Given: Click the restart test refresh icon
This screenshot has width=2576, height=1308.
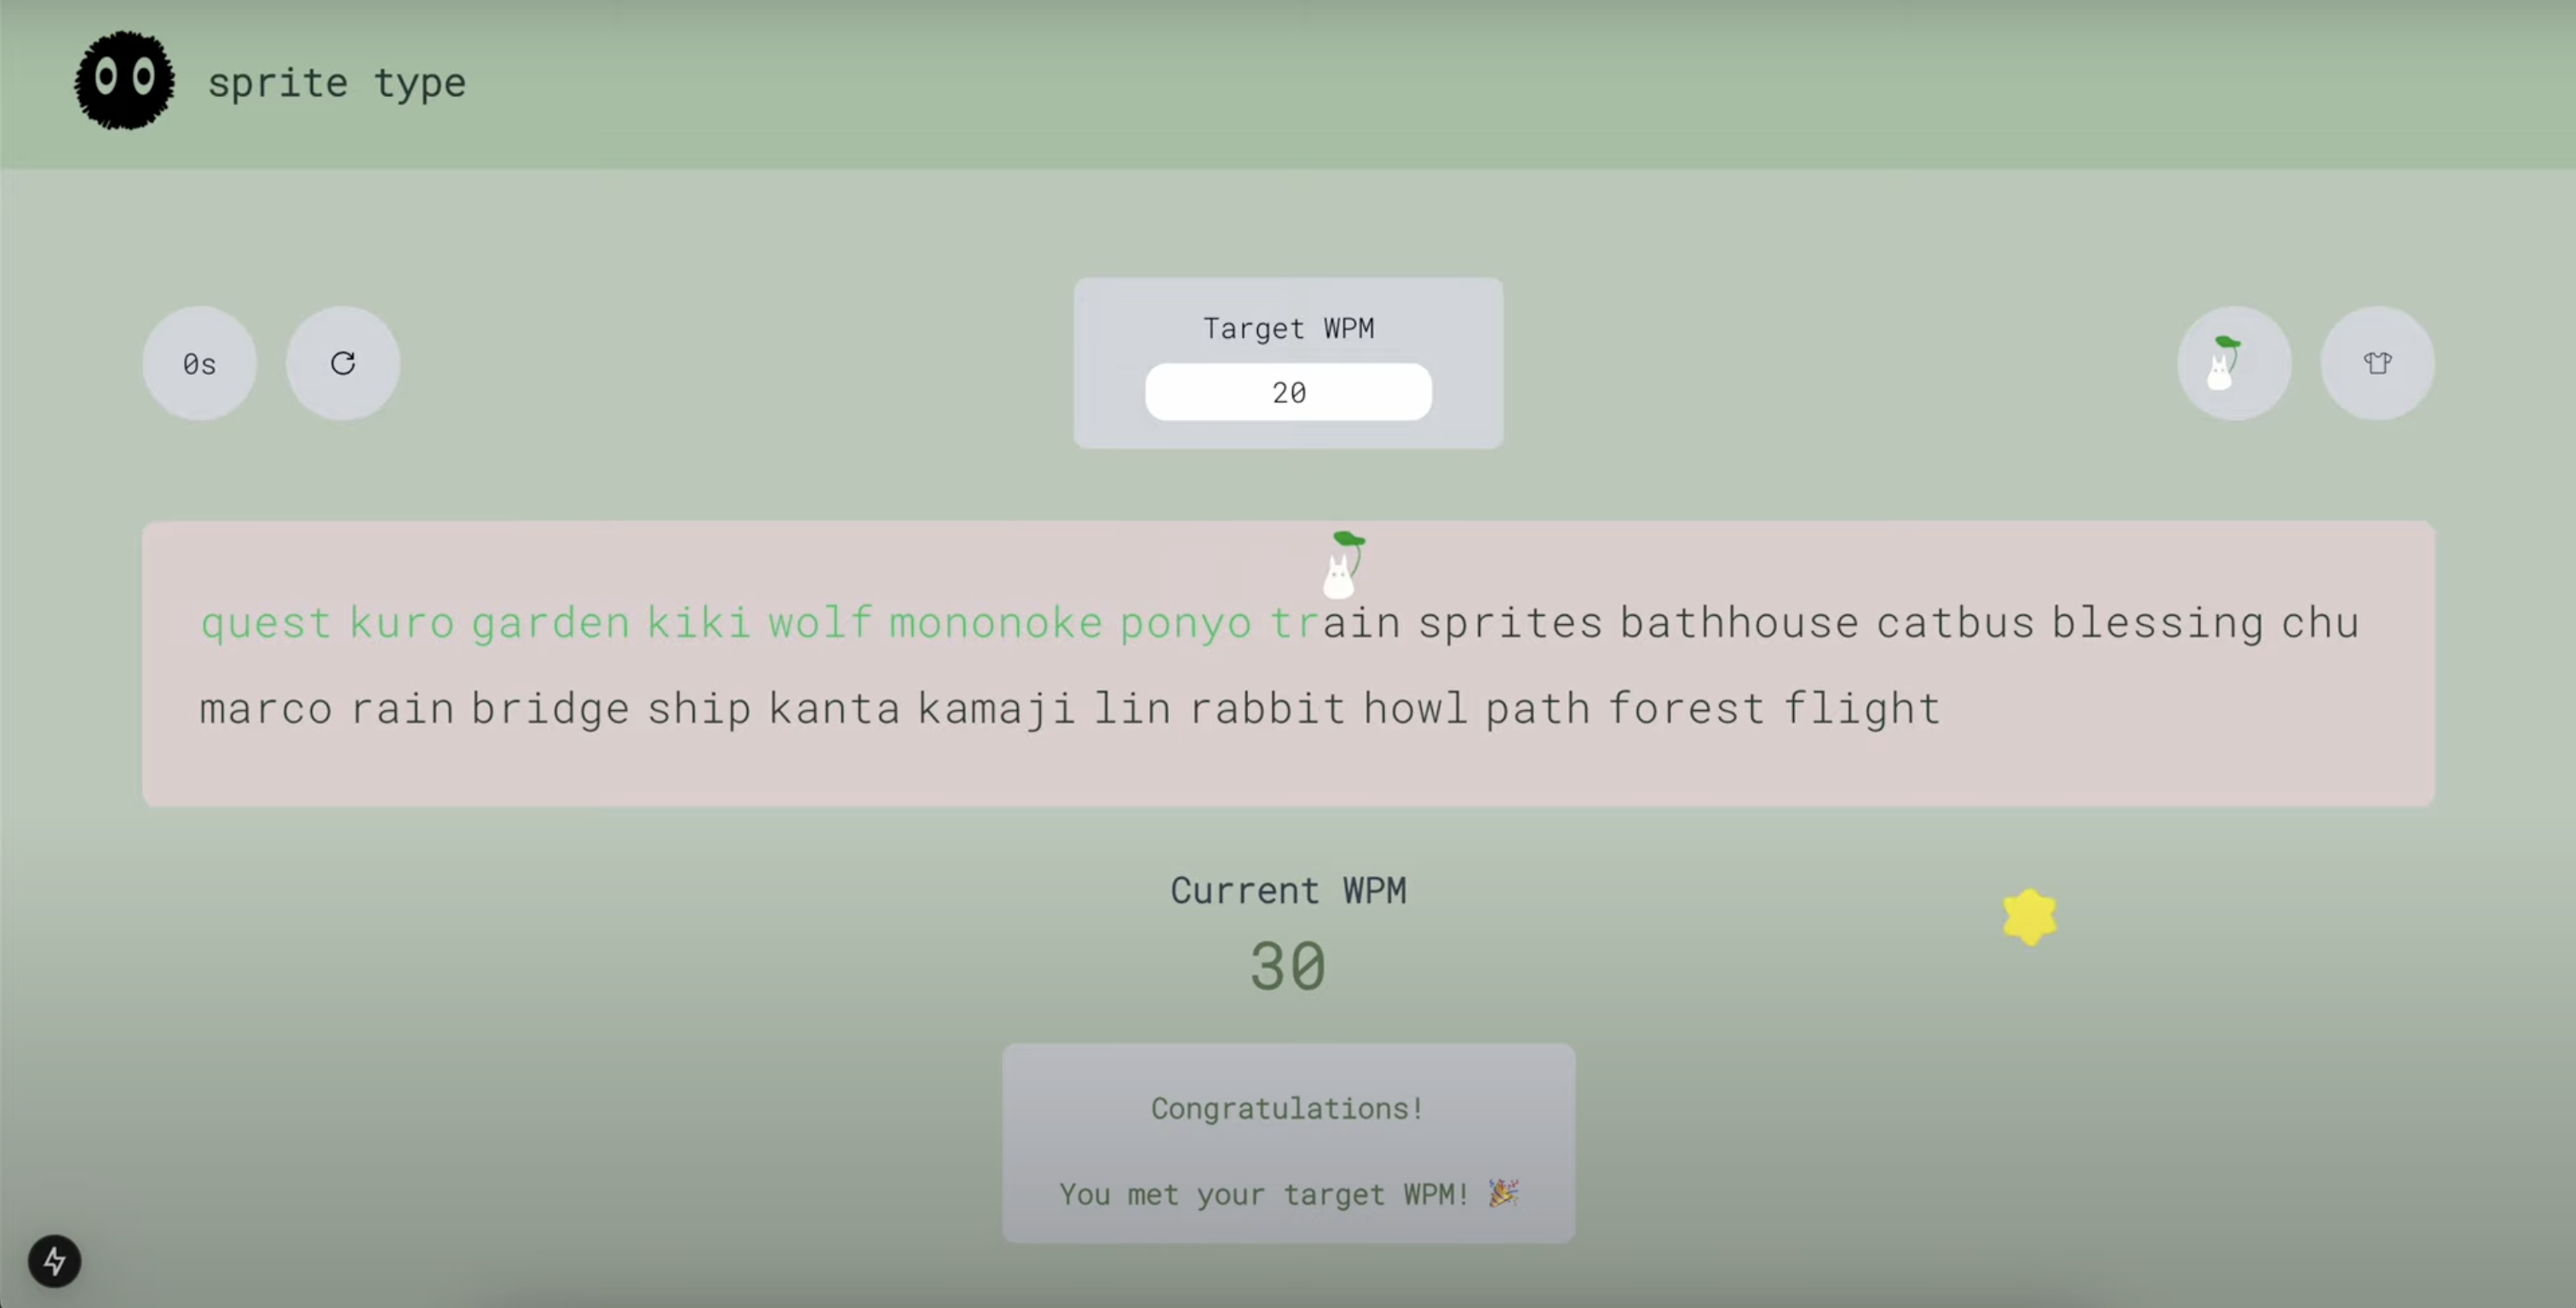Looking at the screenshot, I should pos(343,363).
